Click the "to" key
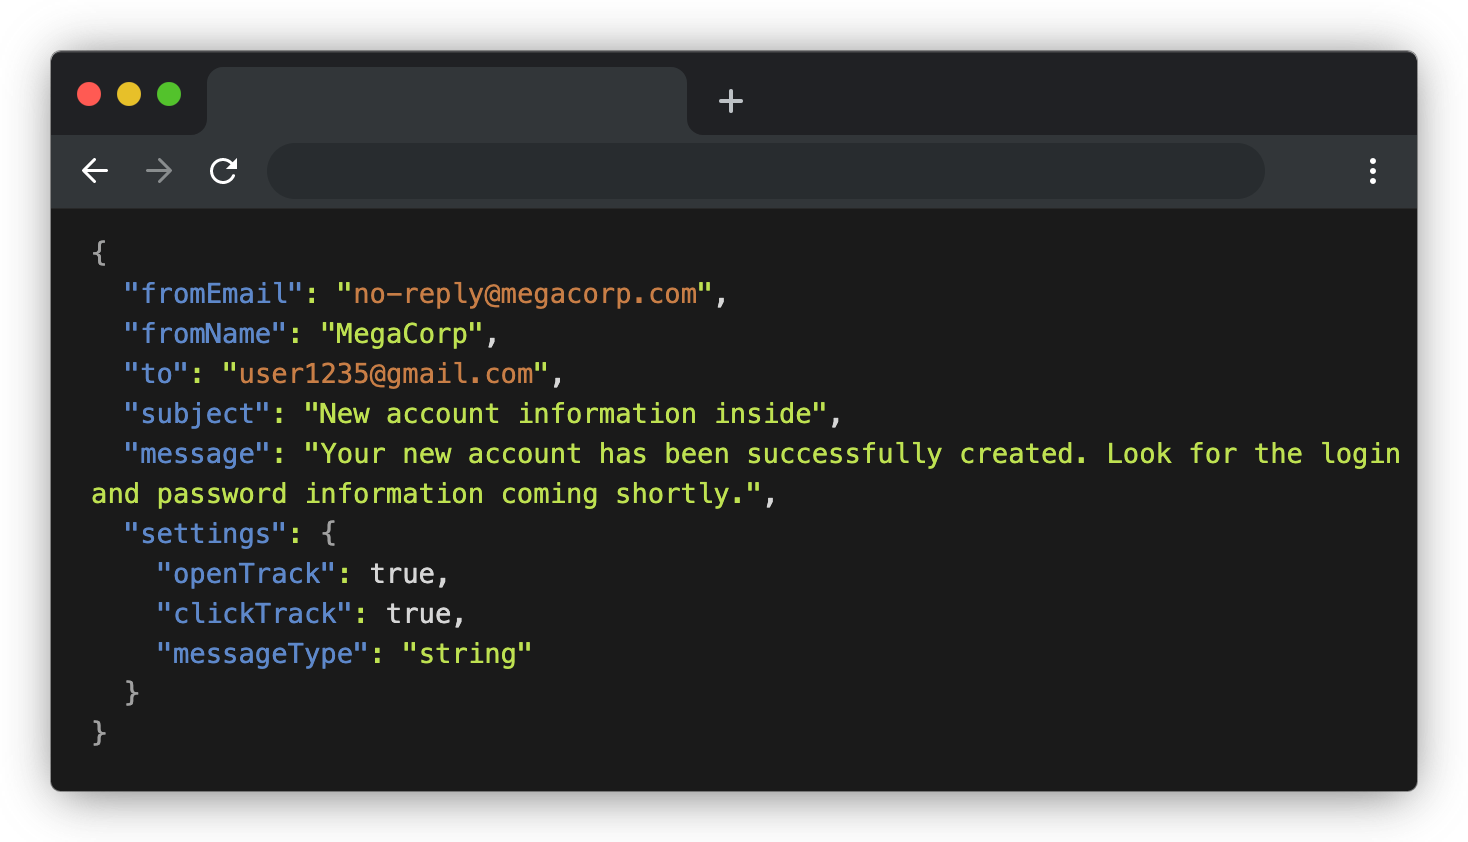This screenshot has height=842, width=1468. [x=155, y=374]
